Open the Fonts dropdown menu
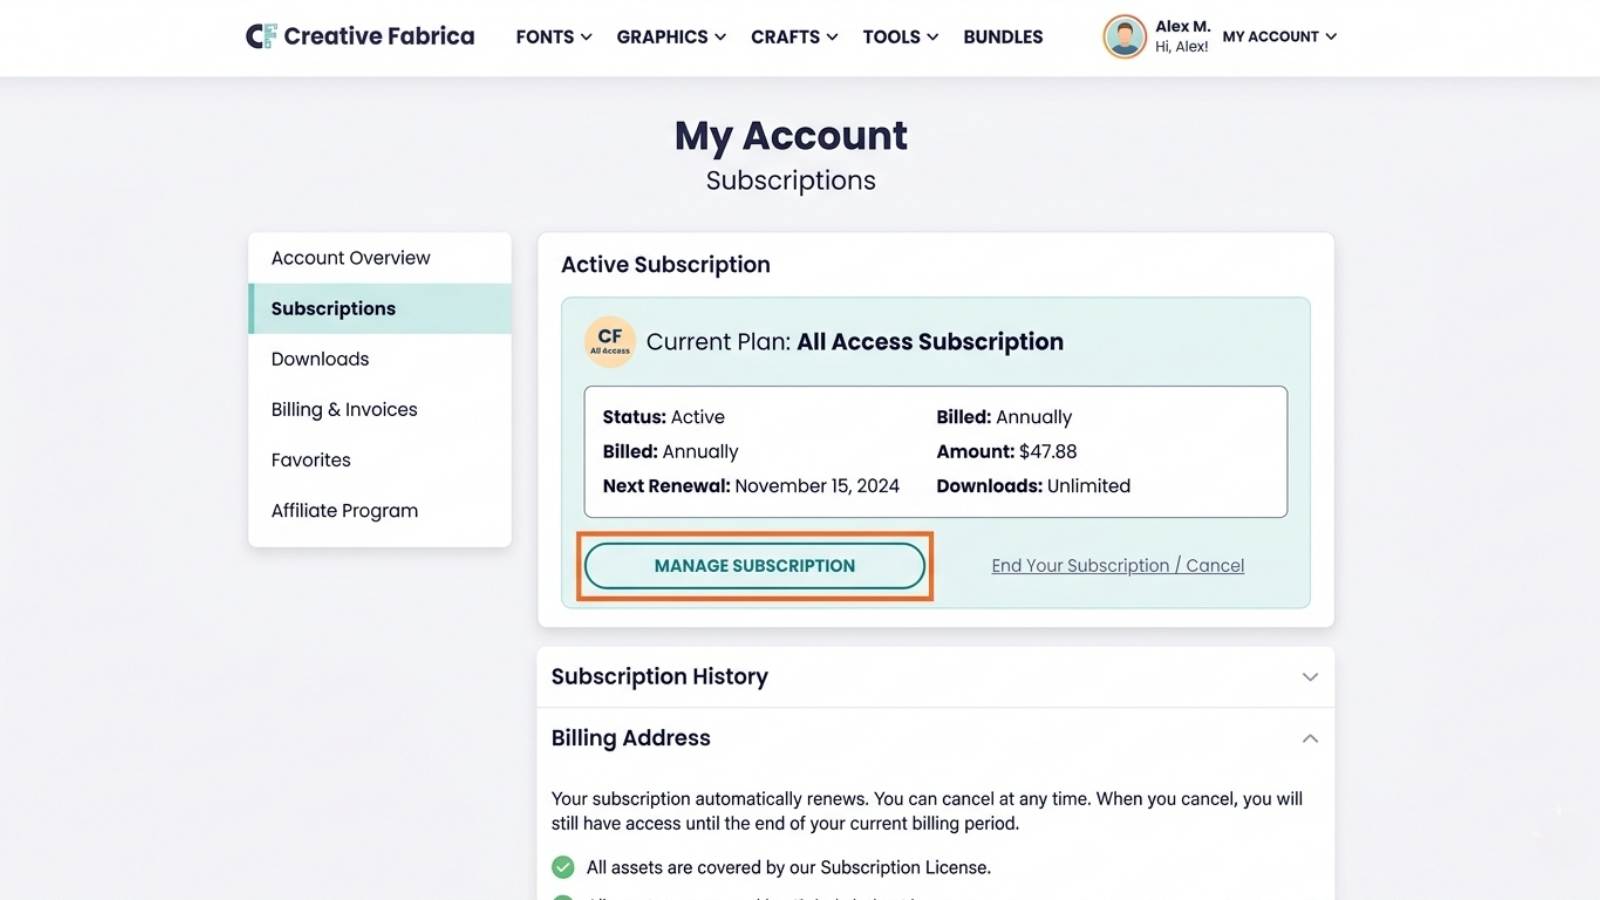 click(554, 37)
